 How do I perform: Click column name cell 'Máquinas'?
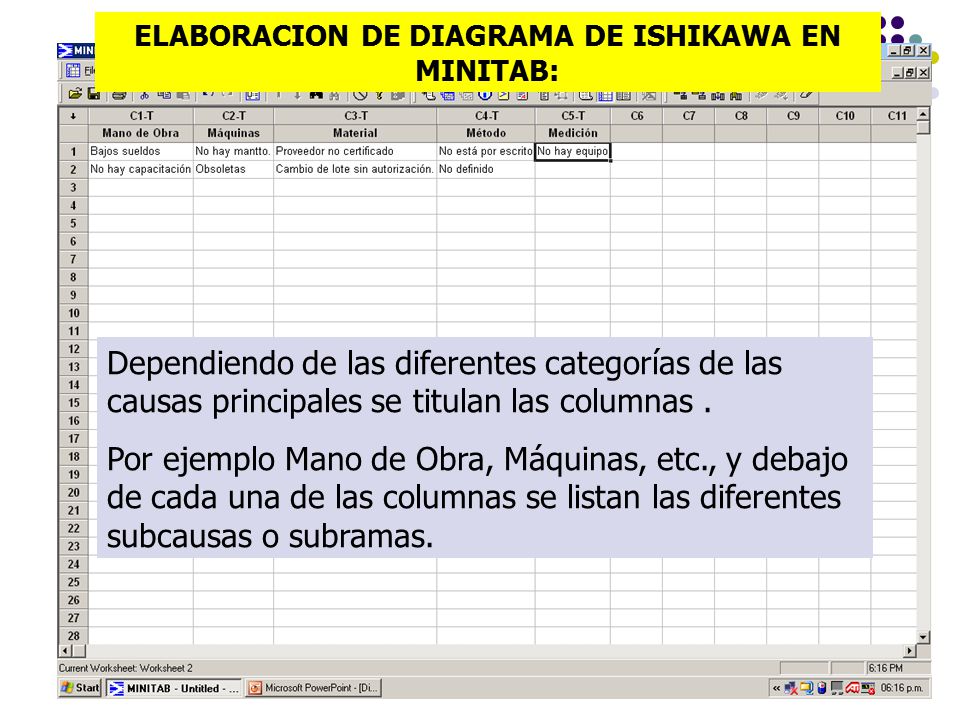[x=233, y=133]
